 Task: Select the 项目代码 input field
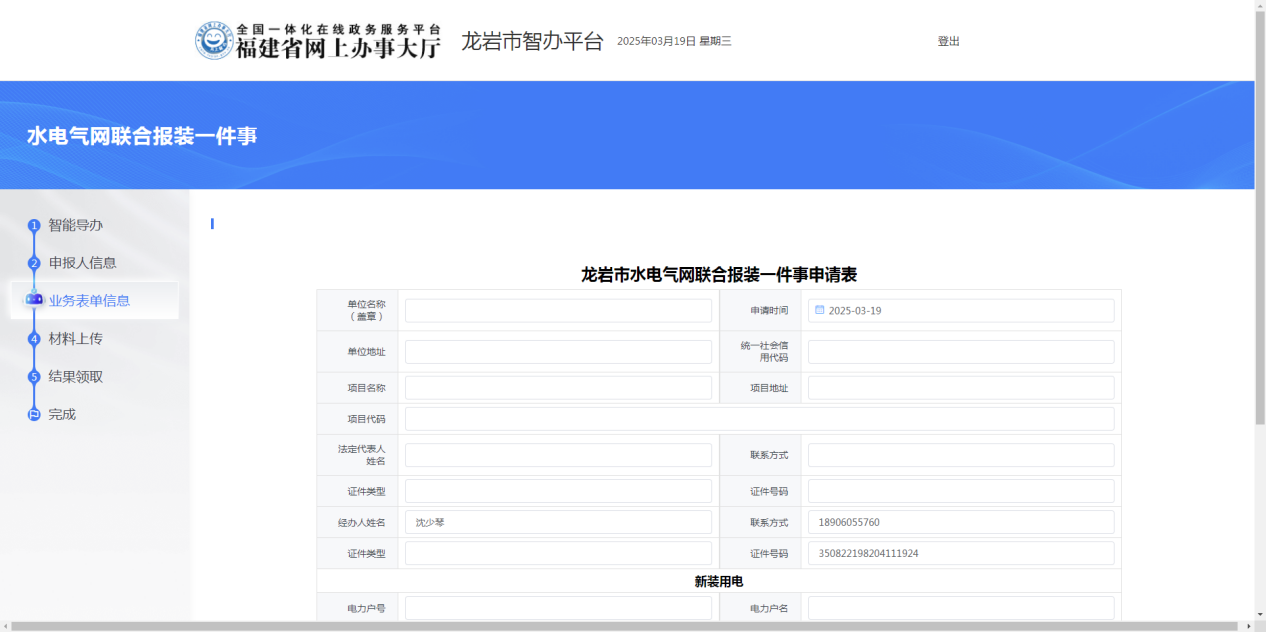coord(759,419)
